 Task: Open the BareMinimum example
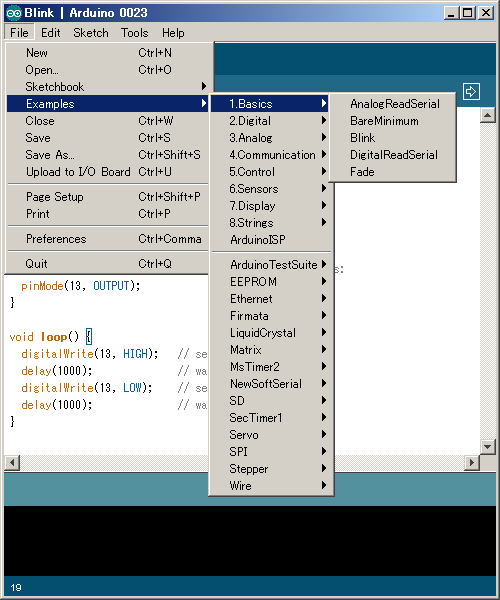coord(393,121)
